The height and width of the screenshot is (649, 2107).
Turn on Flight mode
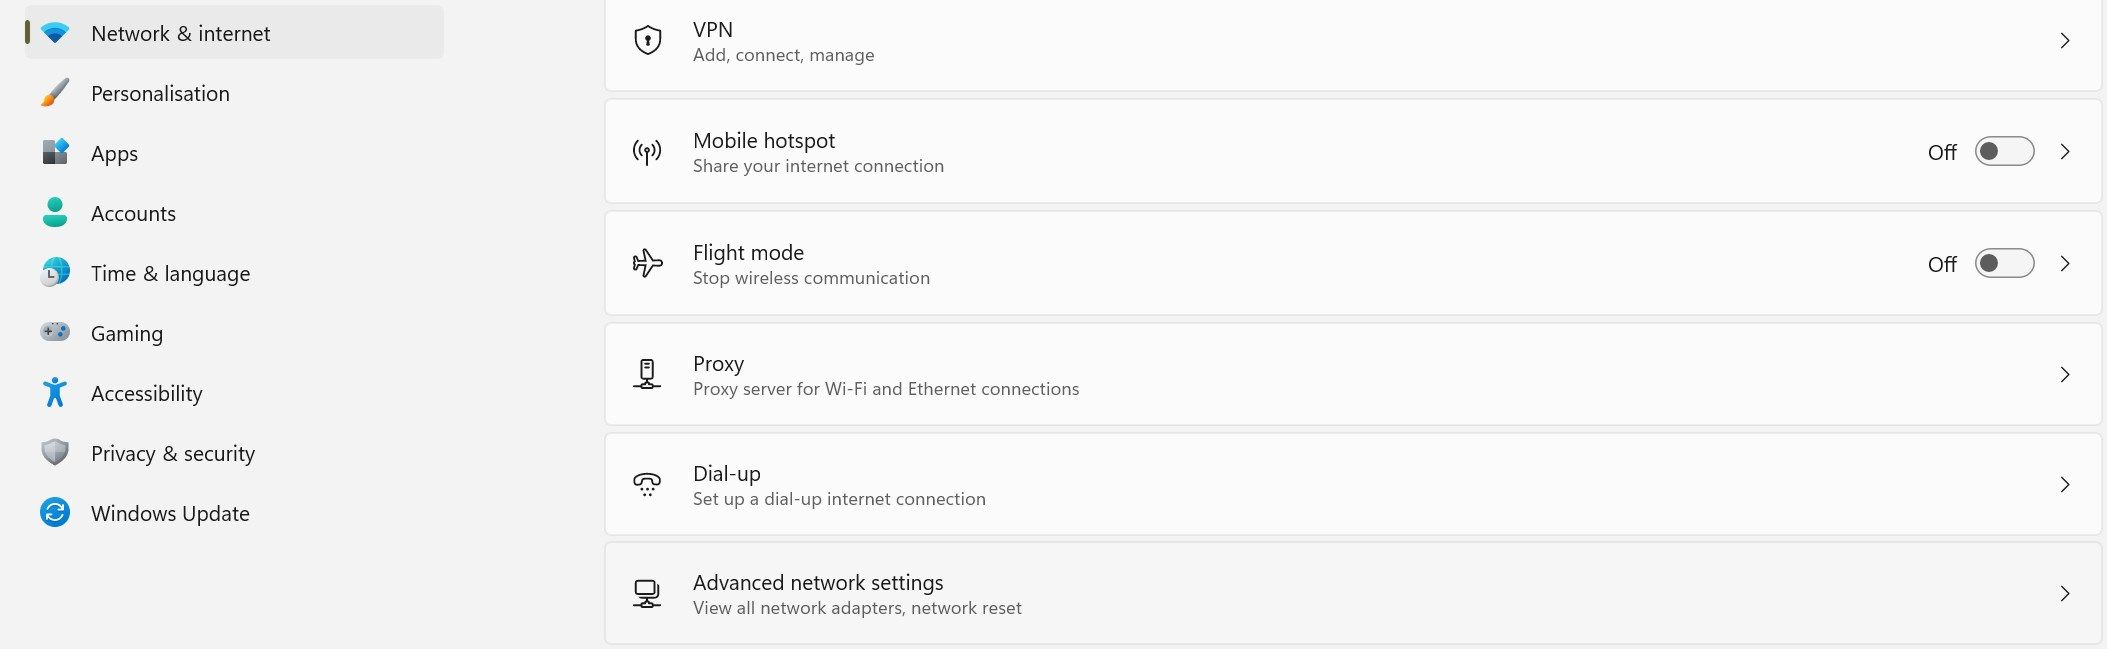tap(2003, 263)
